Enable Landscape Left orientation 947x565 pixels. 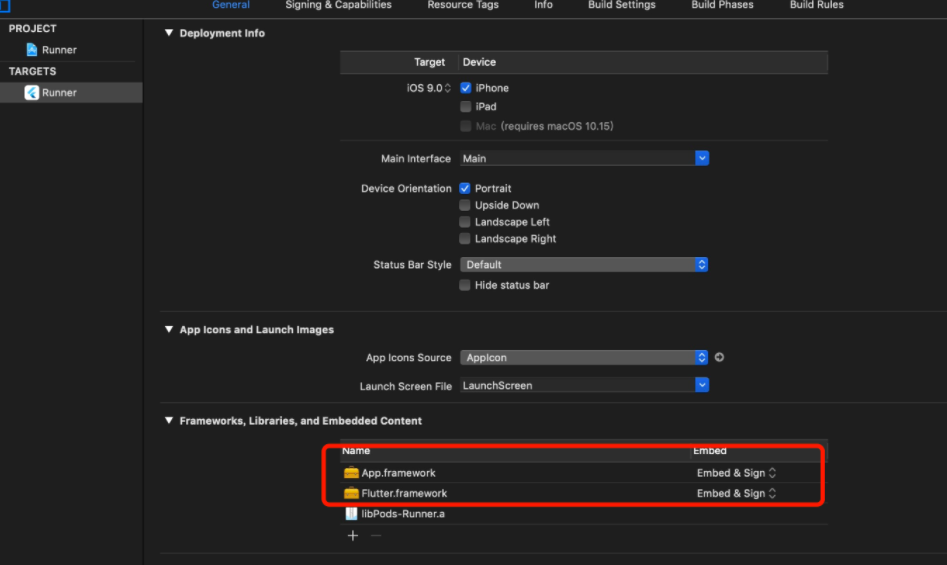point(465,222)
